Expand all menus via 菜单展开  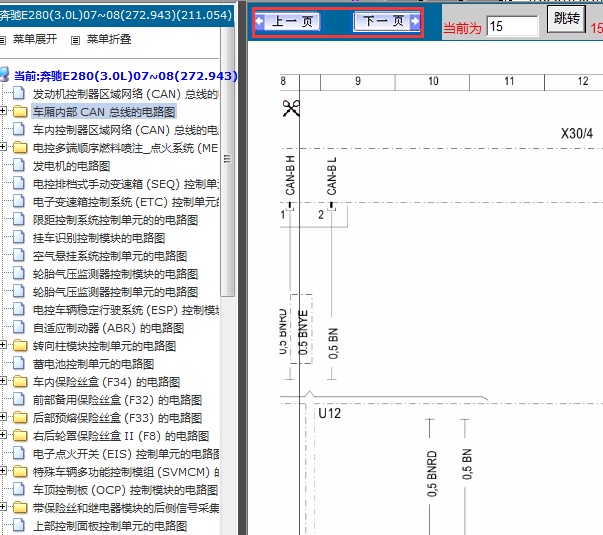(x=35, y=39)
